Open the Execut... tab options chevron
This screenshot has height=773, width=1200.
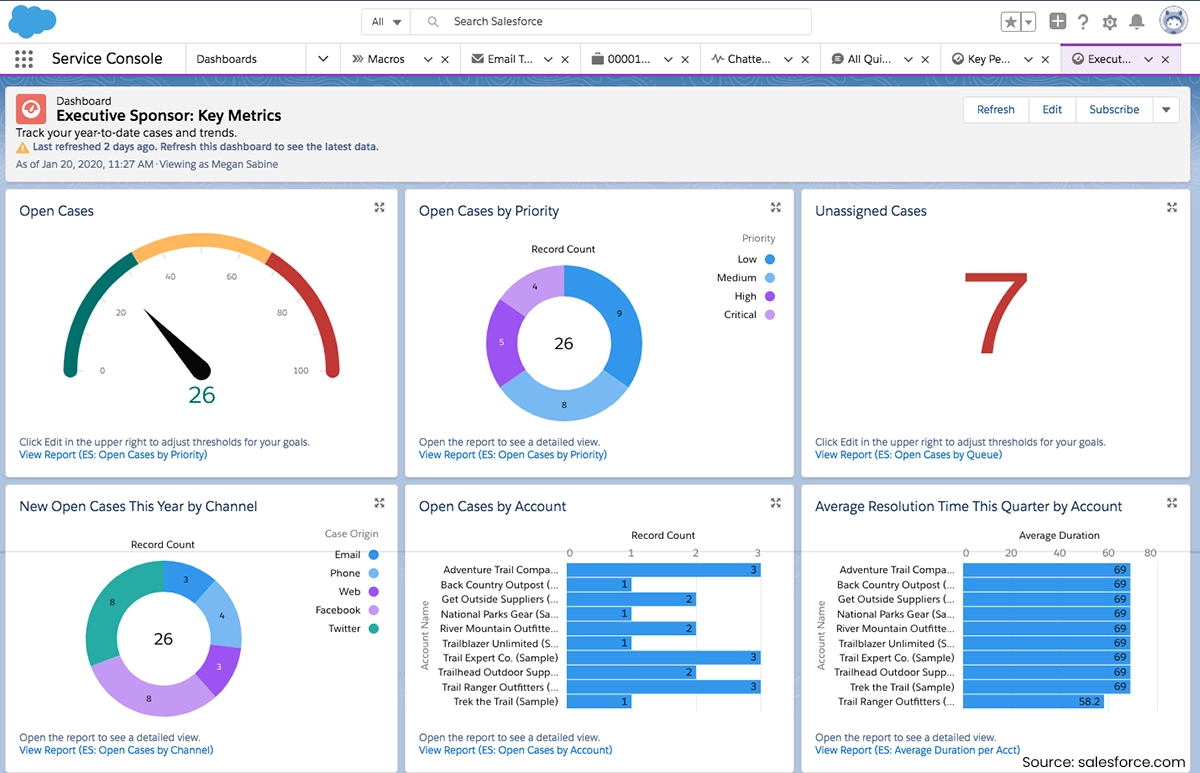(x=1148, y=59)
